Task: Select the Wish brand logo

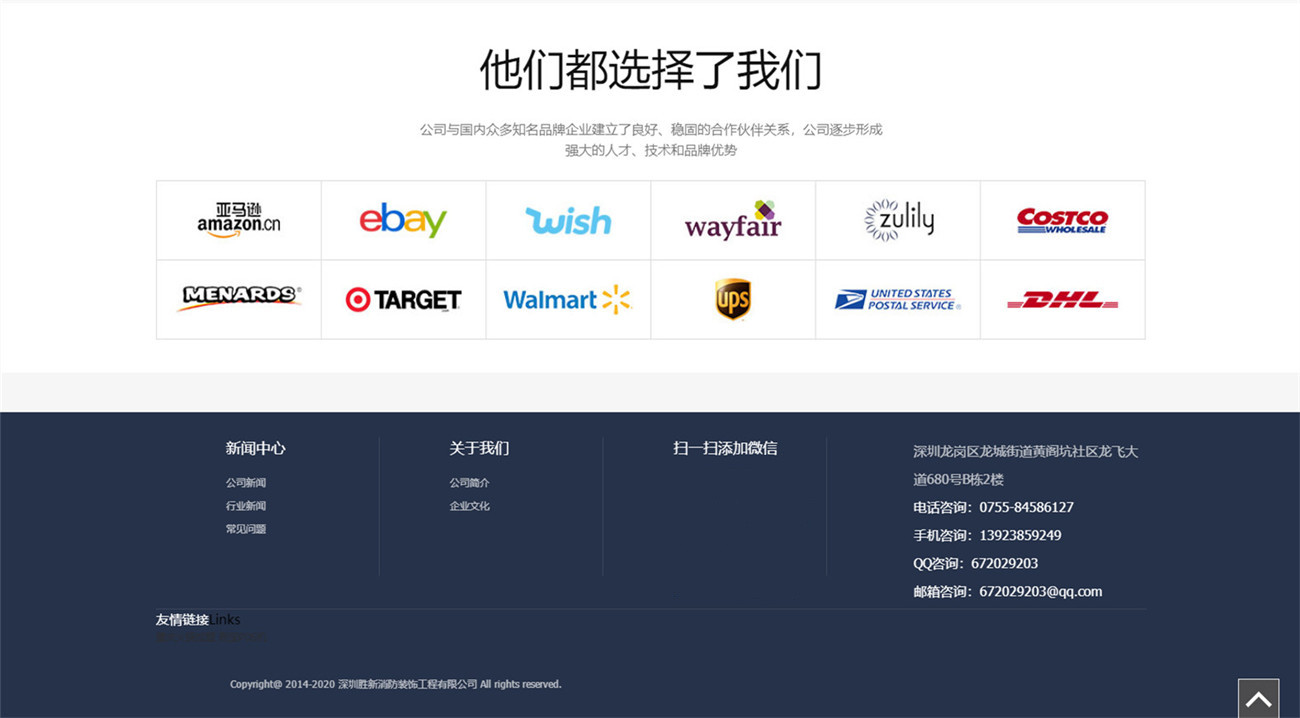Action: coord(568,220)
